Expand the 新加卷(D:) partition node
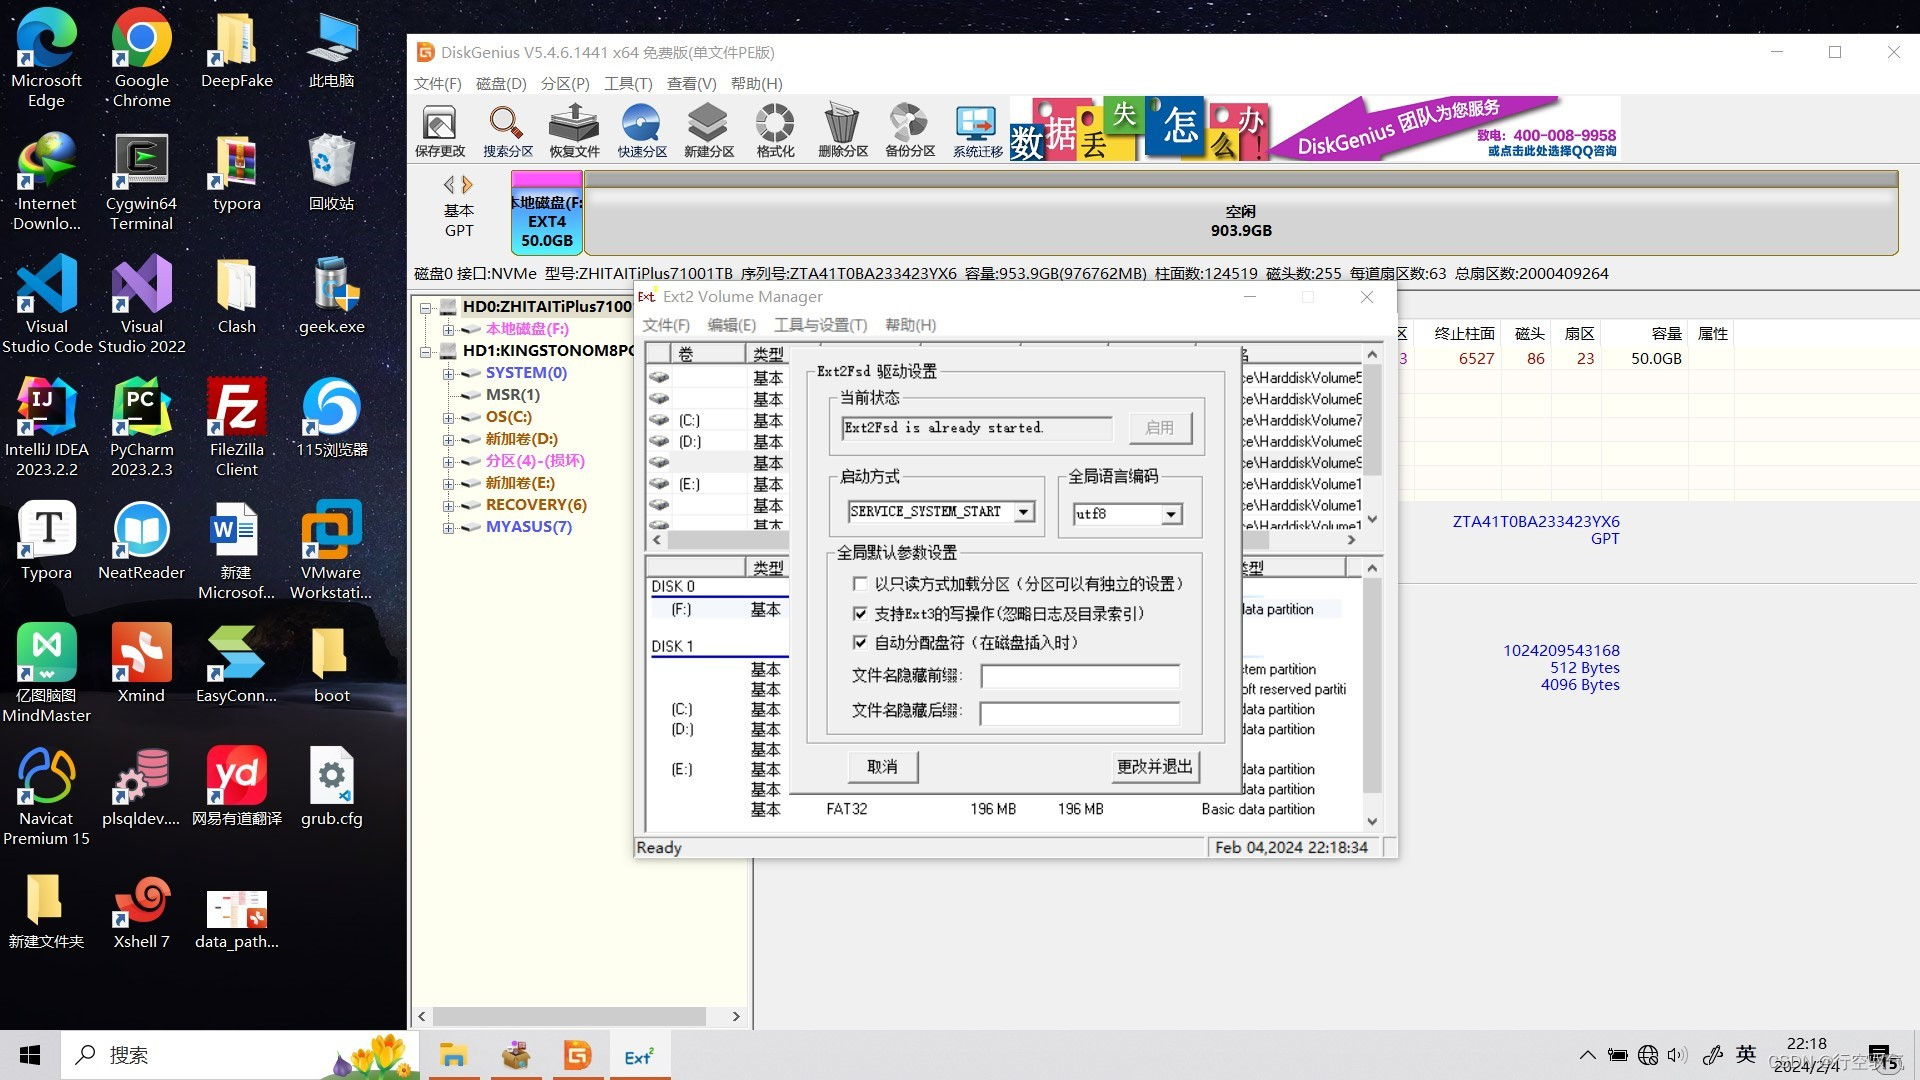Screen dimensions: 1920x1080 (448, 439)
